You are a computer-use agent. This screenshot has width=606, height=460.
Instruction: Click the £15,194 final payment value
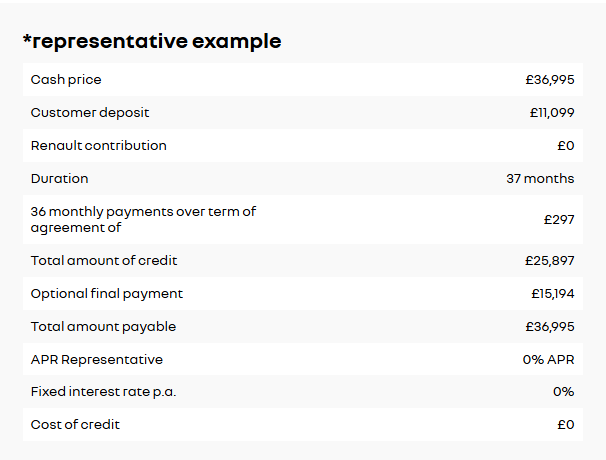[x=553, y=294]
